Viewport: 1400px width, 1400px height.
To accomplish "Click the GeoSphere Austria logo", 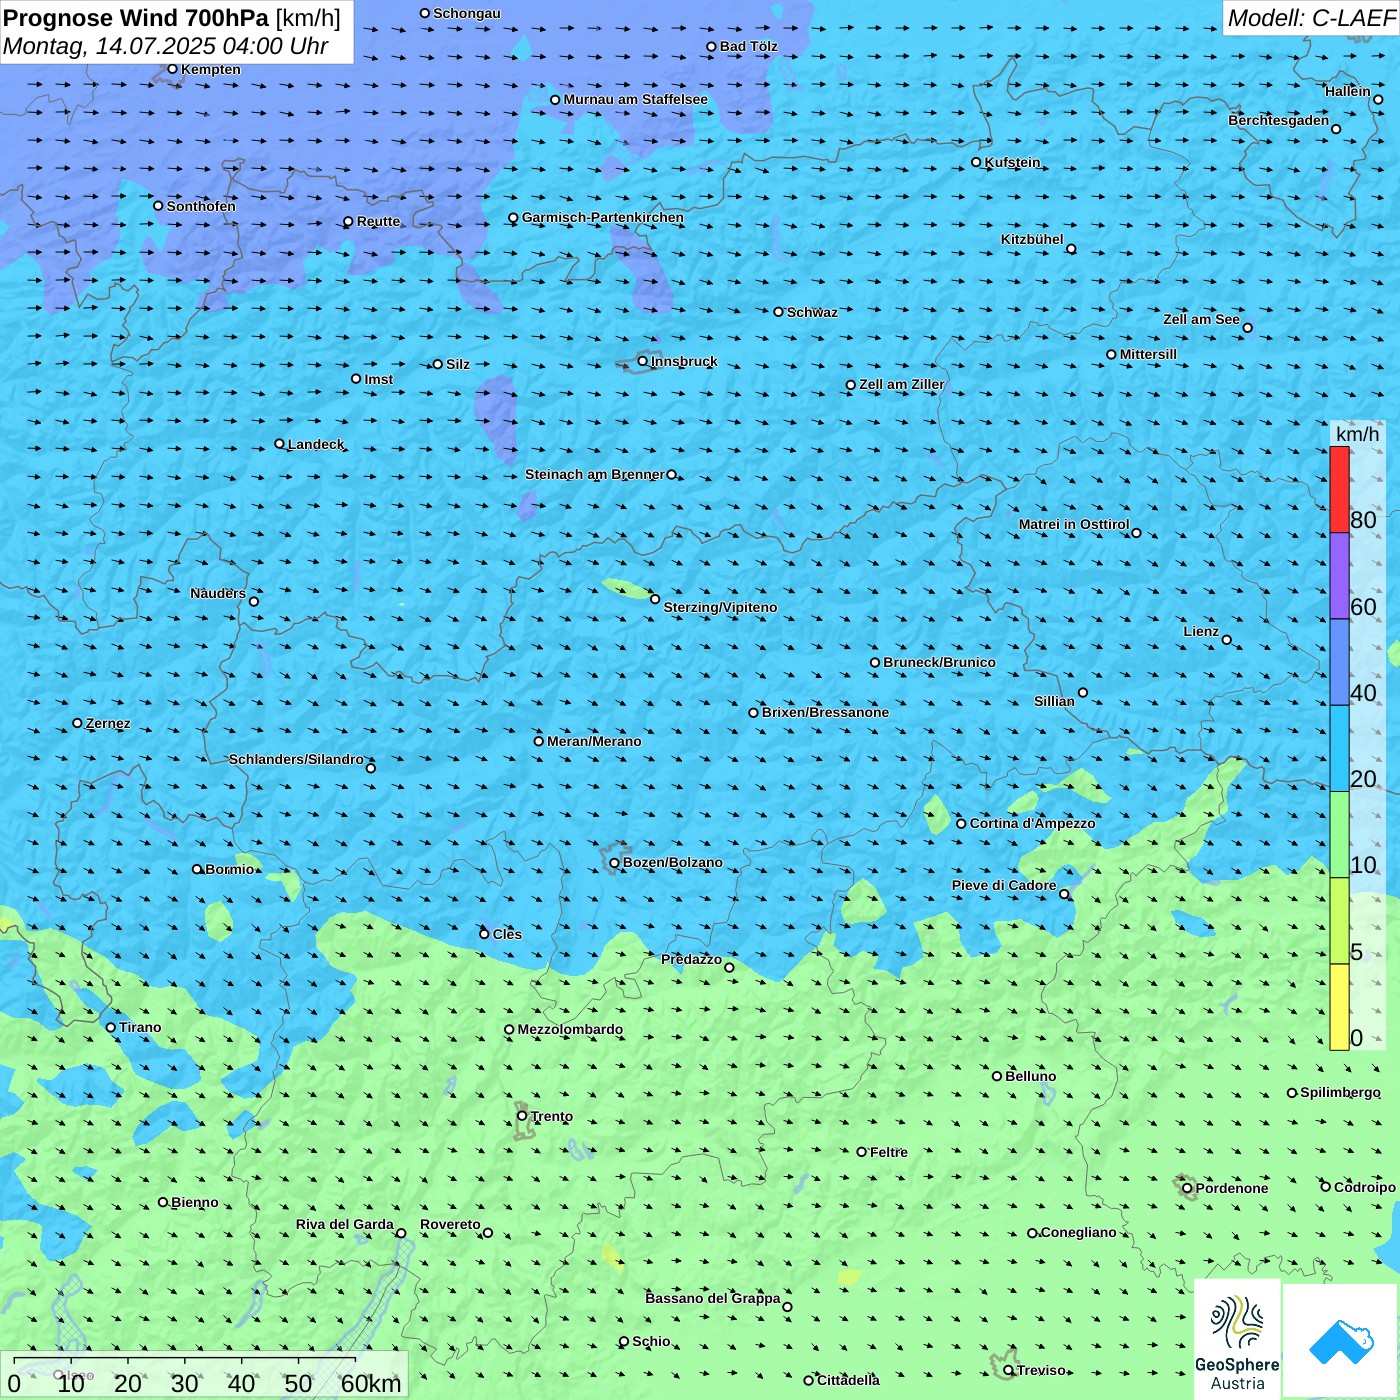I will pos(1237,1340).
